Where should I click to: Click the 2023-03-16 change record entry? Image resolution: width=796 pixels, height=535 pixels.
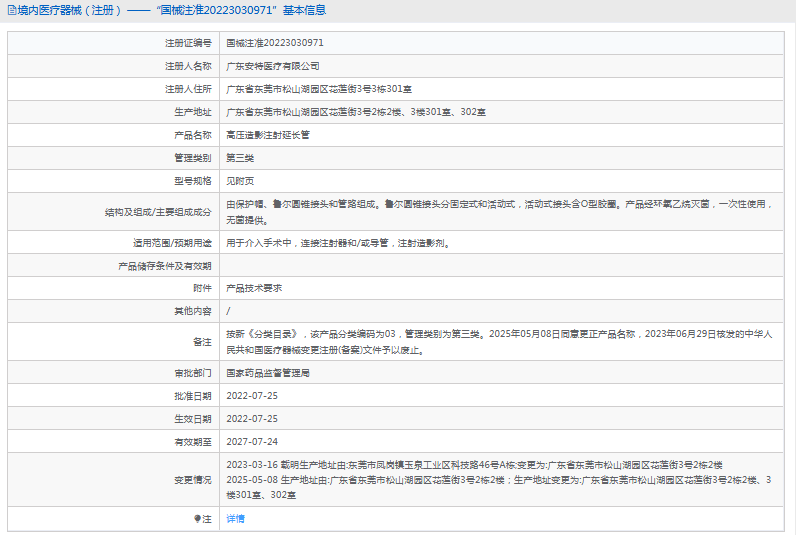point(474,465)
